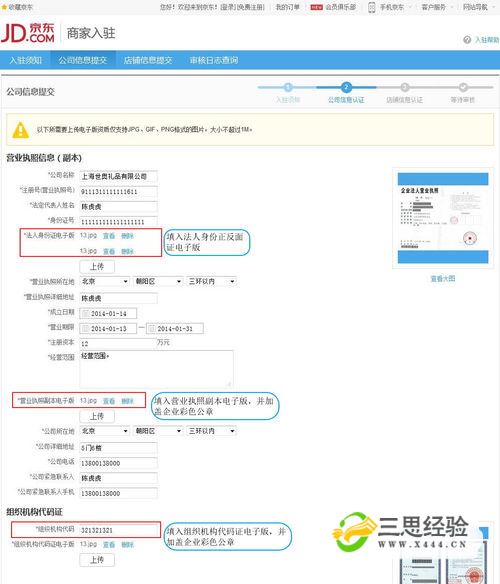500x584 pixels.
Task: Click the yellow warning triangle icon
Action: click(x=20, y=130)
